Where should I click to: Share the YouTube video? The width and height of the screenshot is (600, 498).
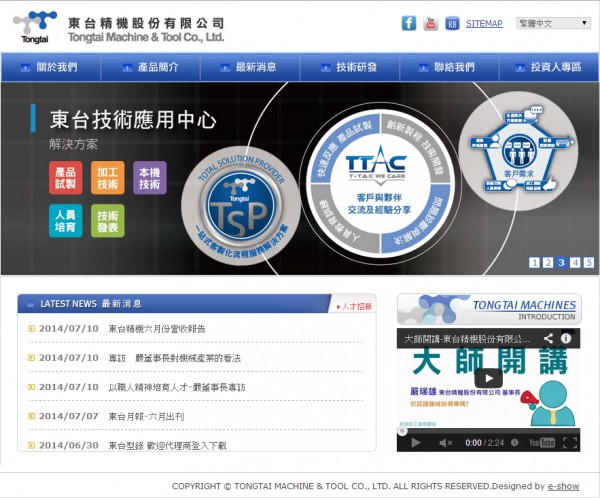(x=548, y=338)
